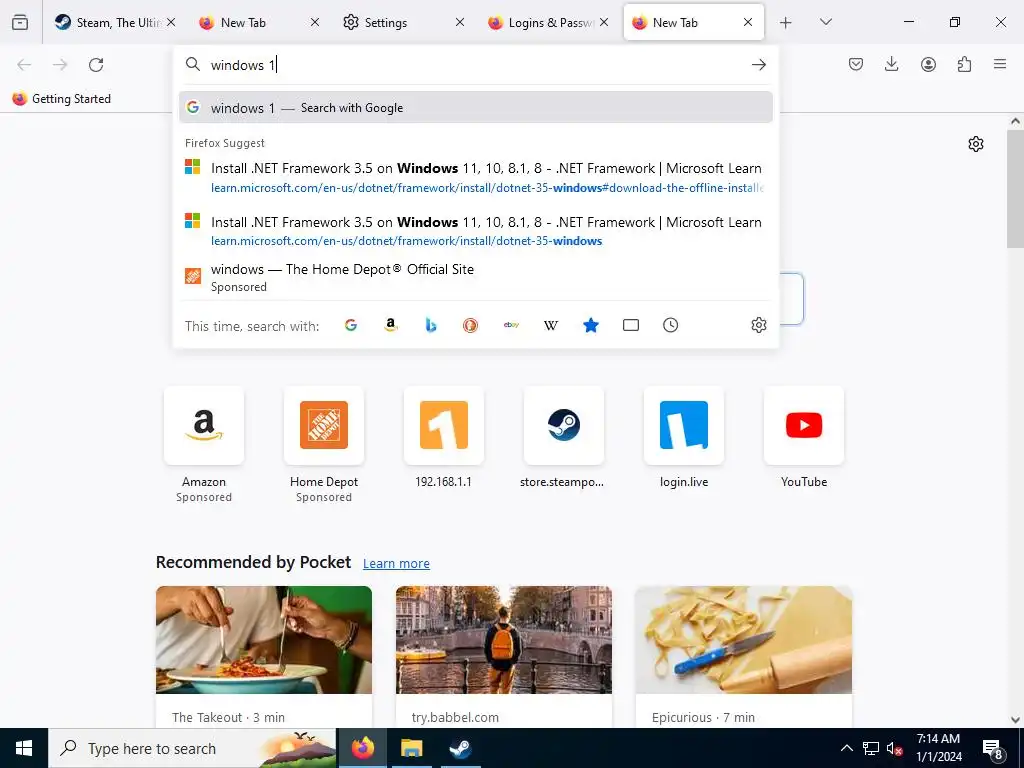Viewport: 1024px width, 768px height.
Task: Click the Go arrow in the address bar
Action: [758, 64]
